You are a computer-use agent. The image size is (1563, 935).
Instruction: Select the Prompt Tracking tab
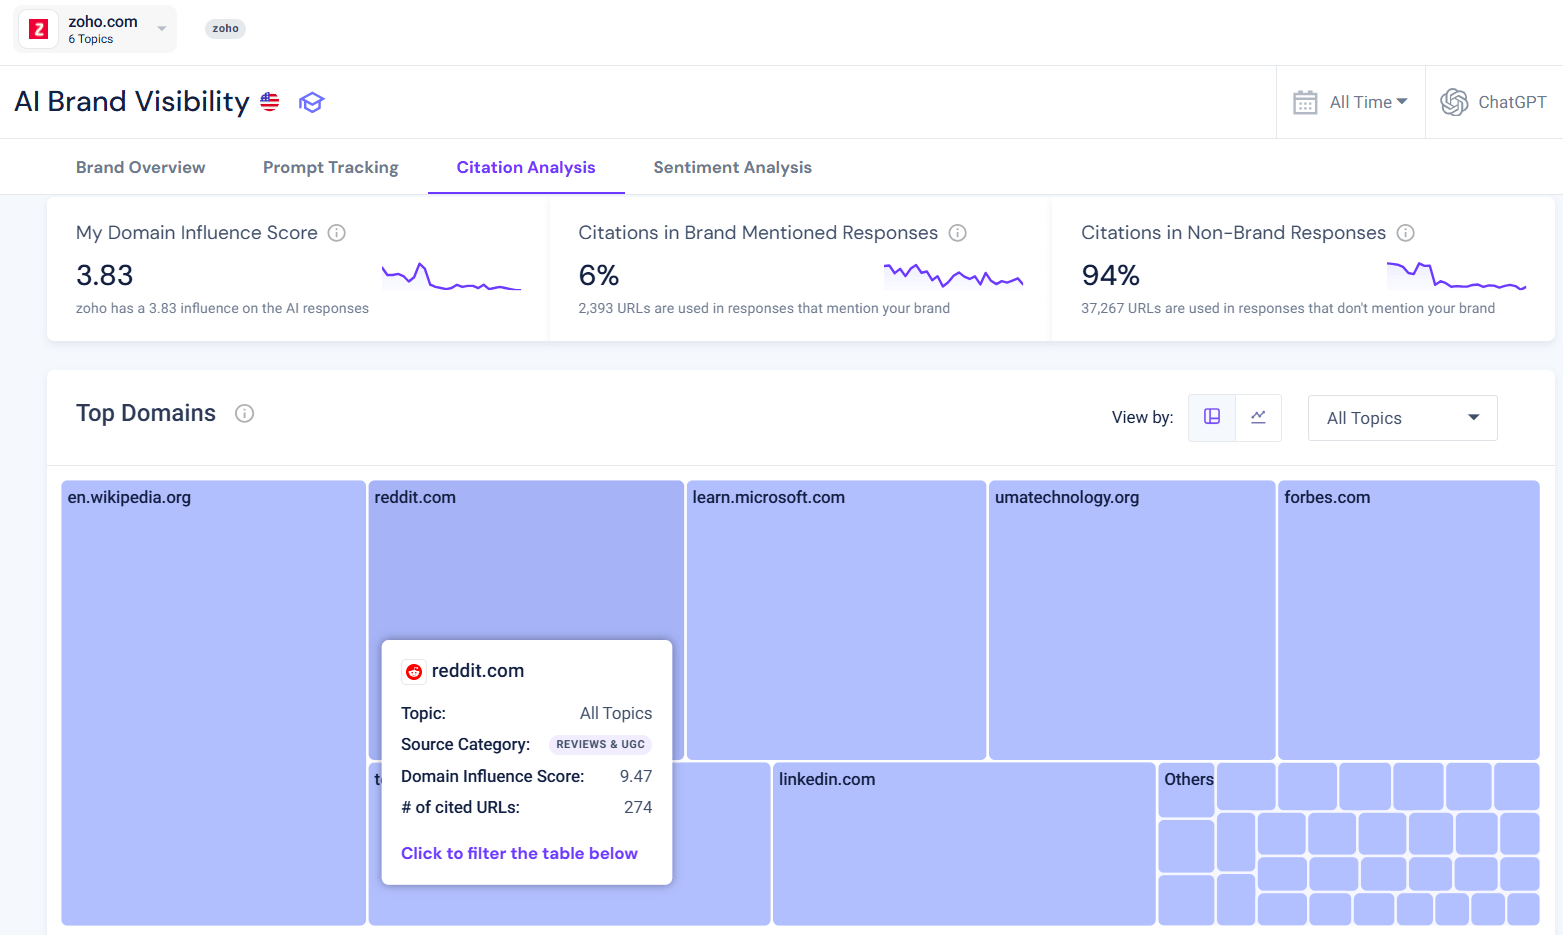point(330,167)
